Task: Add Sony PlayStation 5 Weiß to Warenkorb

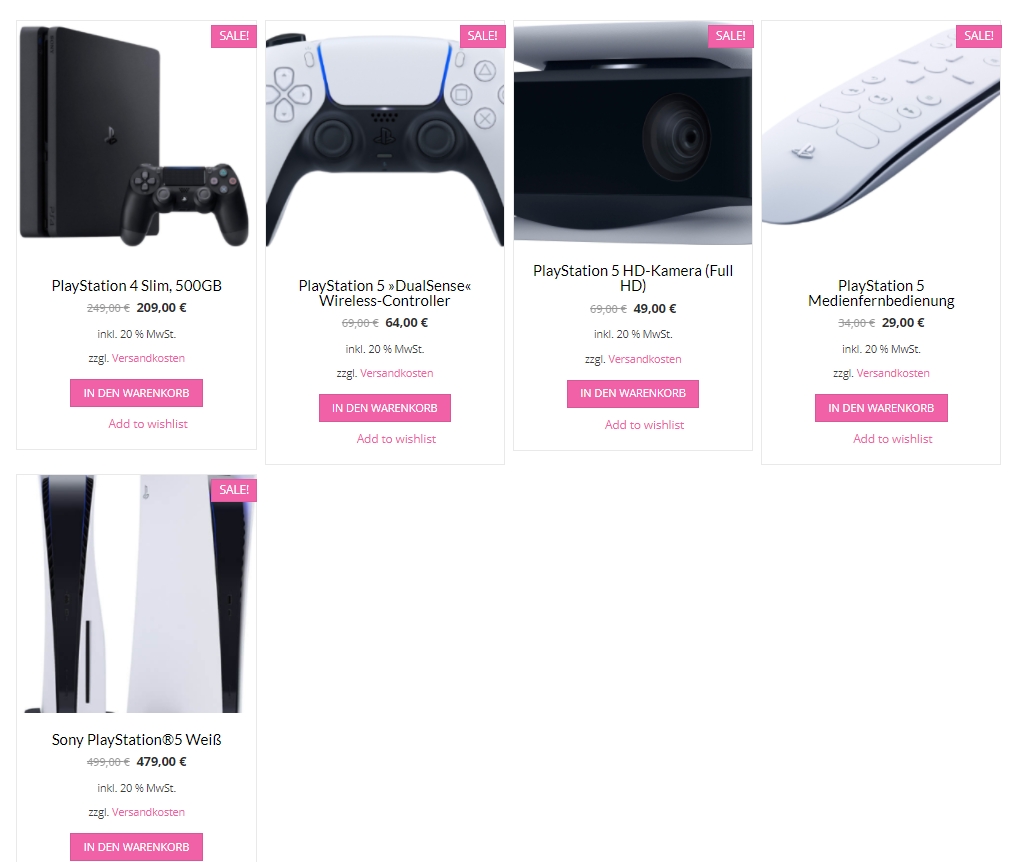Action: pyautogui.click(x=136, y=847)
